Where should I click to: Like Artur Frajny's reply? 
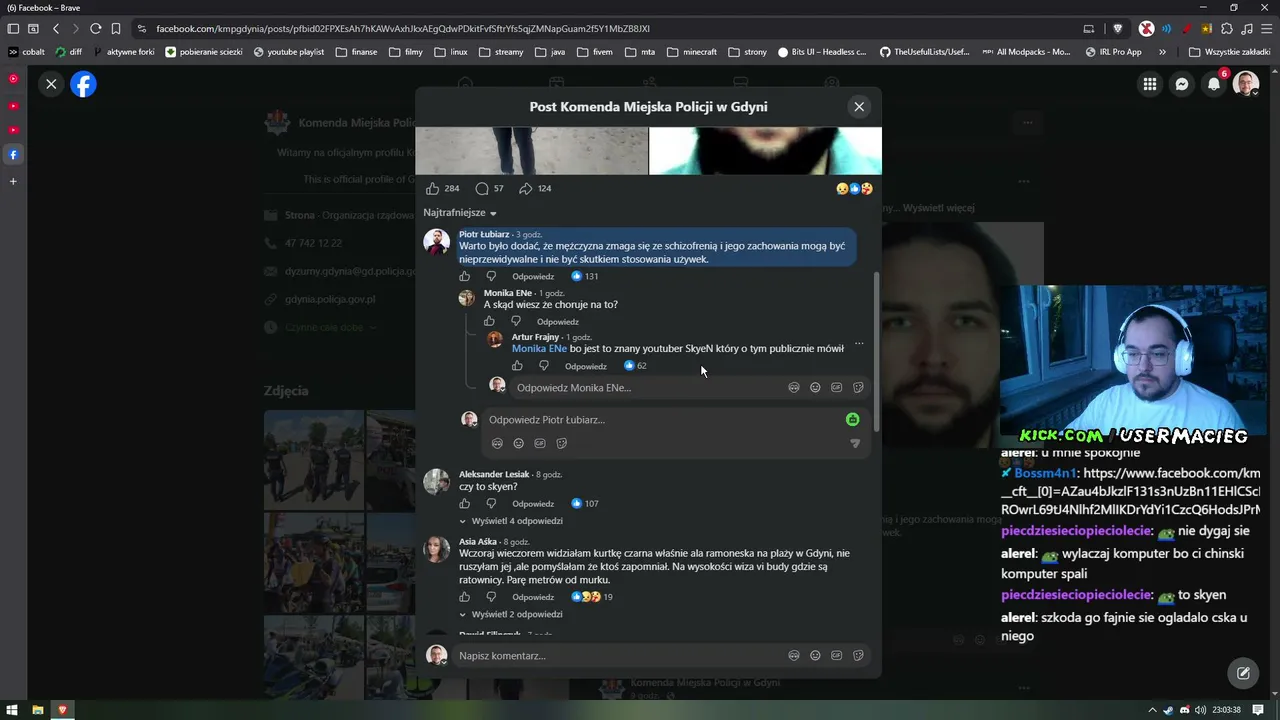(517, 366)
